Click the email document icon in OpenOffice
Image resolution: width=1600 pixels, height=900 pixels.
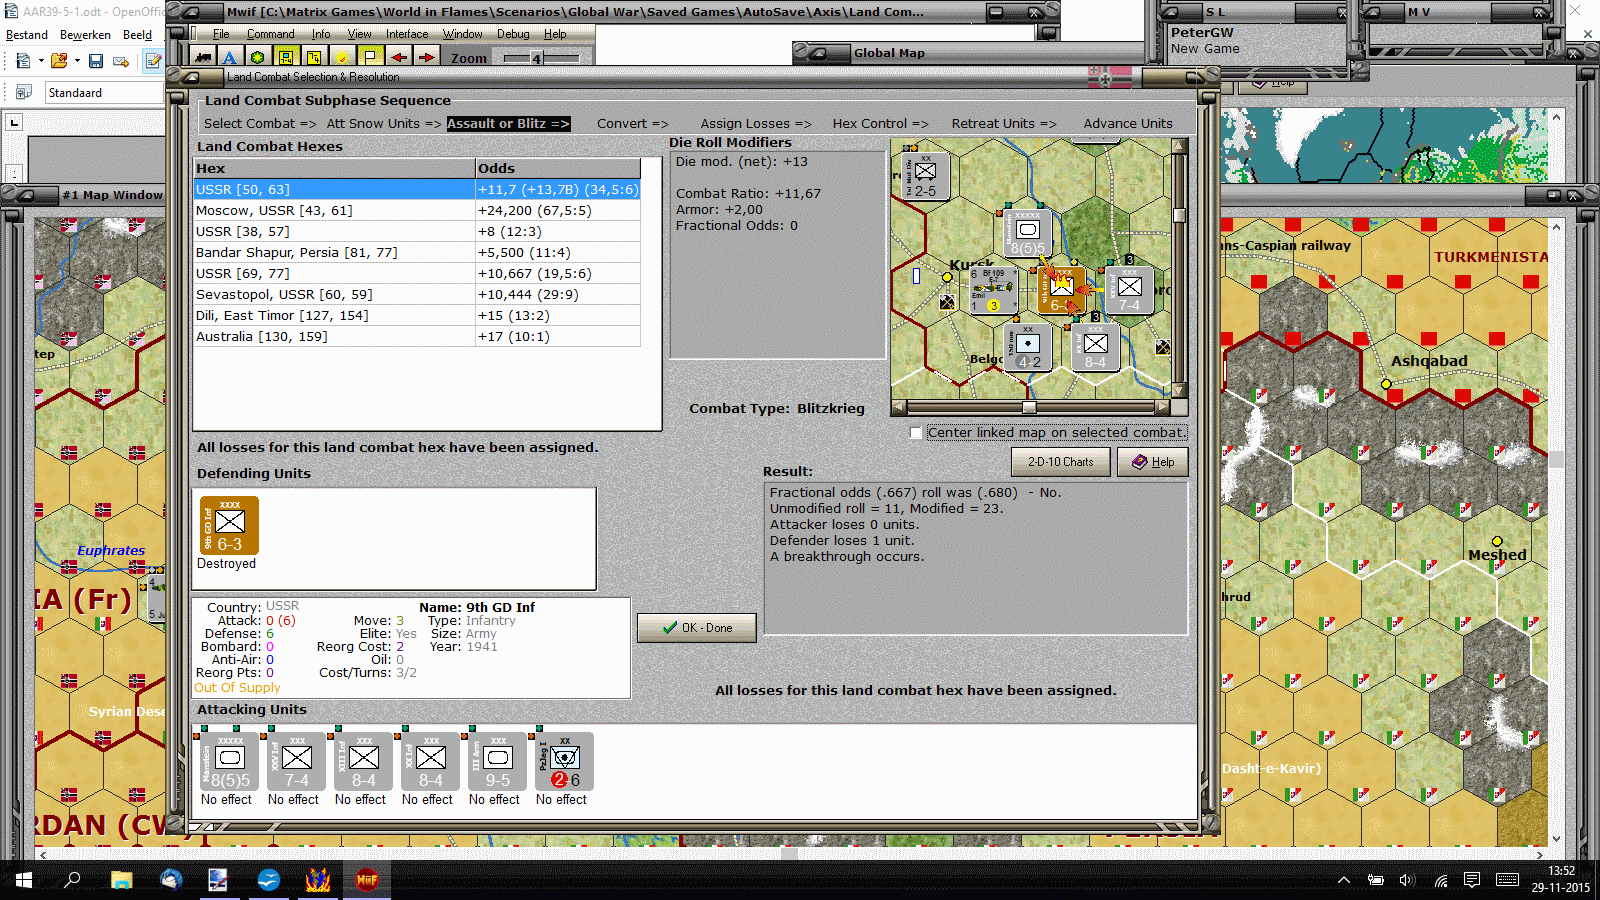click(x=121, y=61)
